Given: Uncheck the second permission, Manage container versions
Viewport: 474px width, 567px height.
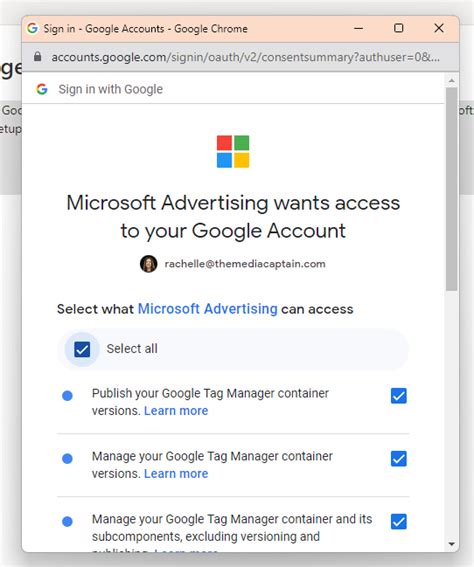Looking at the screenshot, I should [398, 459].
